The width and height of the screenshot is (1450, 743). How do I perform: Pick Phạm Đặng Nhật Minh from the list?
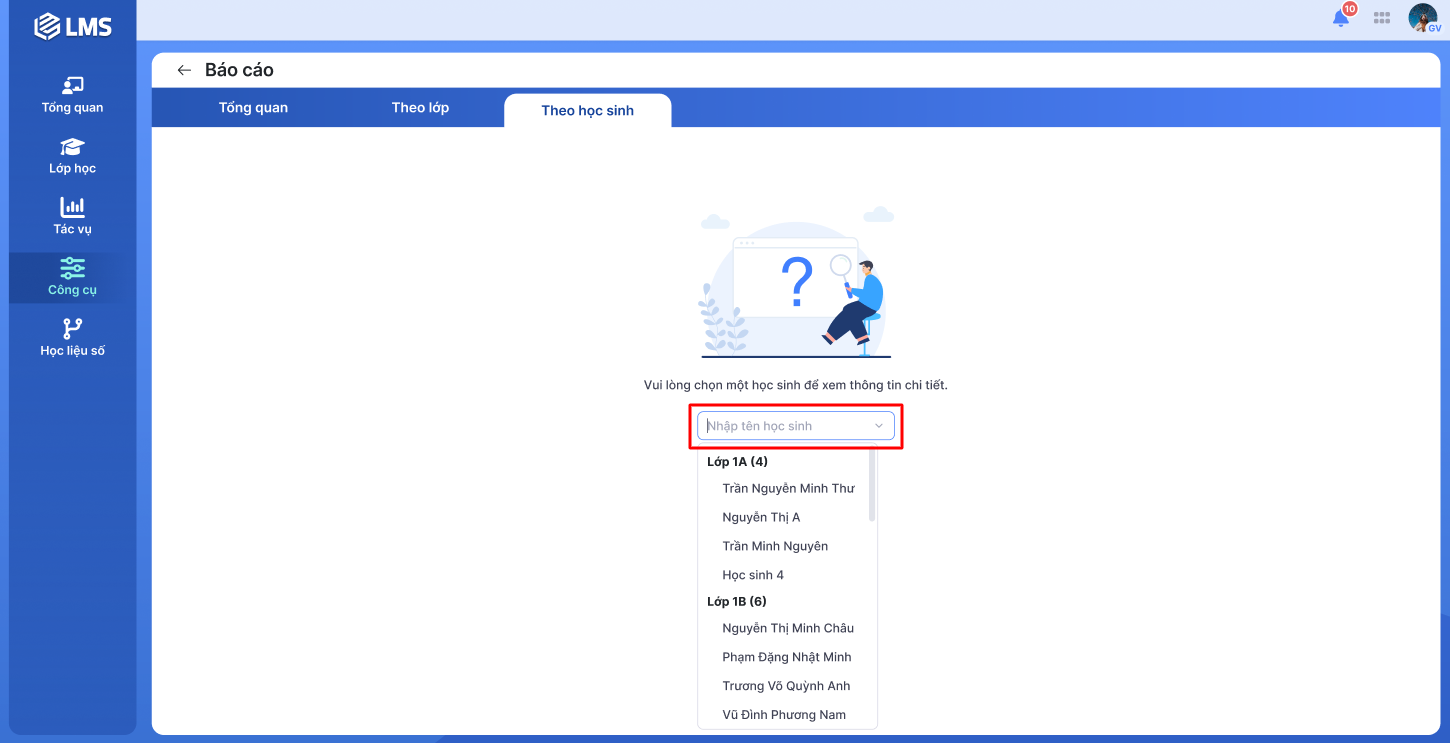tap(786, 657)
